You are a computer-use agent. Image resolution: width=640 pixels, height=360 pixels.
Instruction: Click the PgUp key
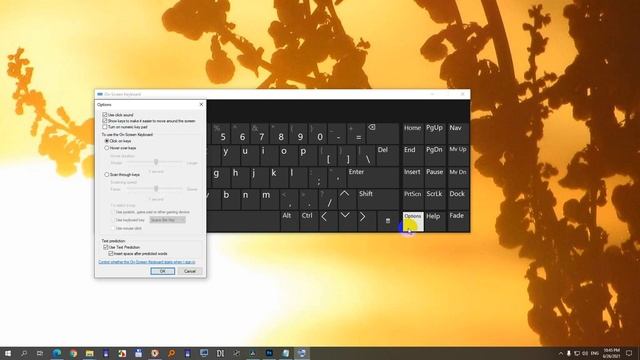point(435,133)
